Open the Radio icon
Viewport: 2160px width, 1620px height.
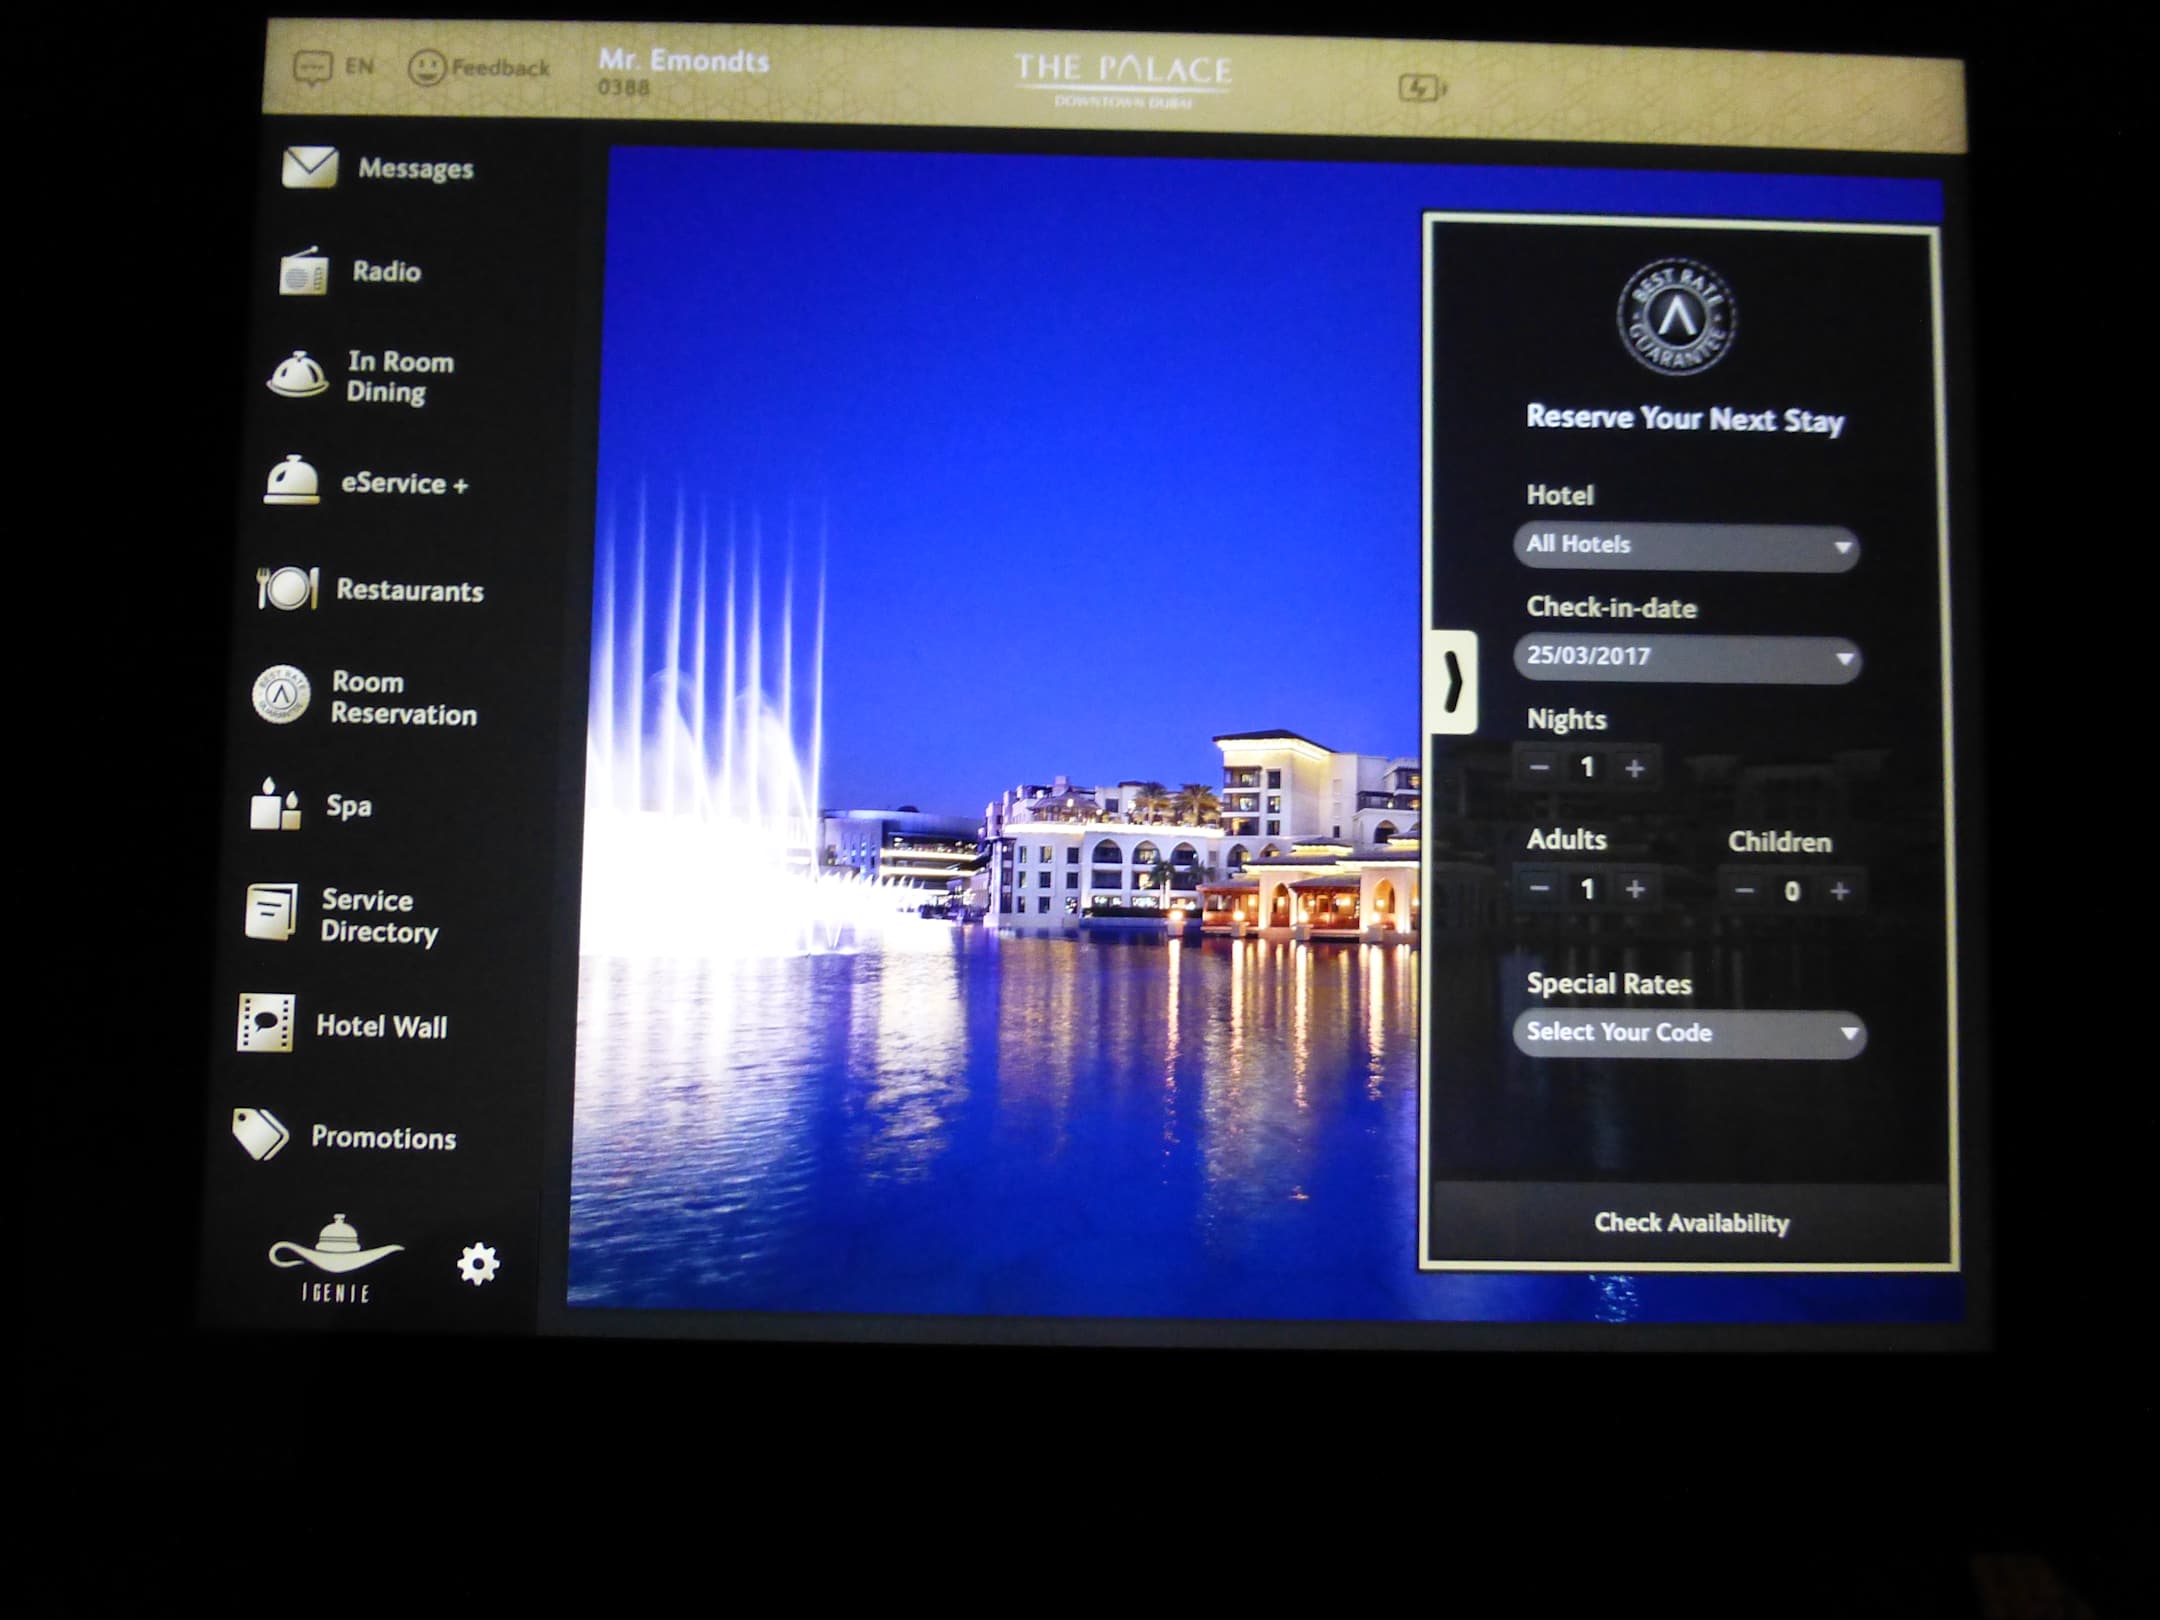click(302, 272)
